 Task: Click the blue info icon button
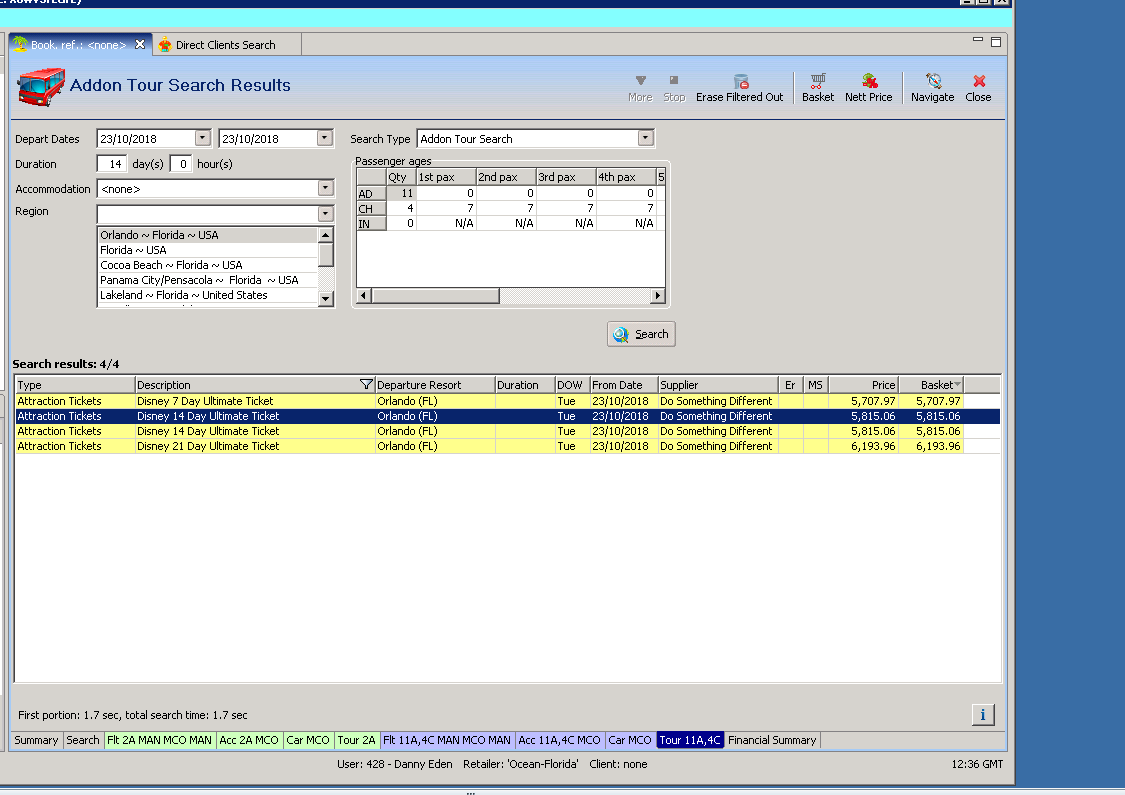point(982,714)
